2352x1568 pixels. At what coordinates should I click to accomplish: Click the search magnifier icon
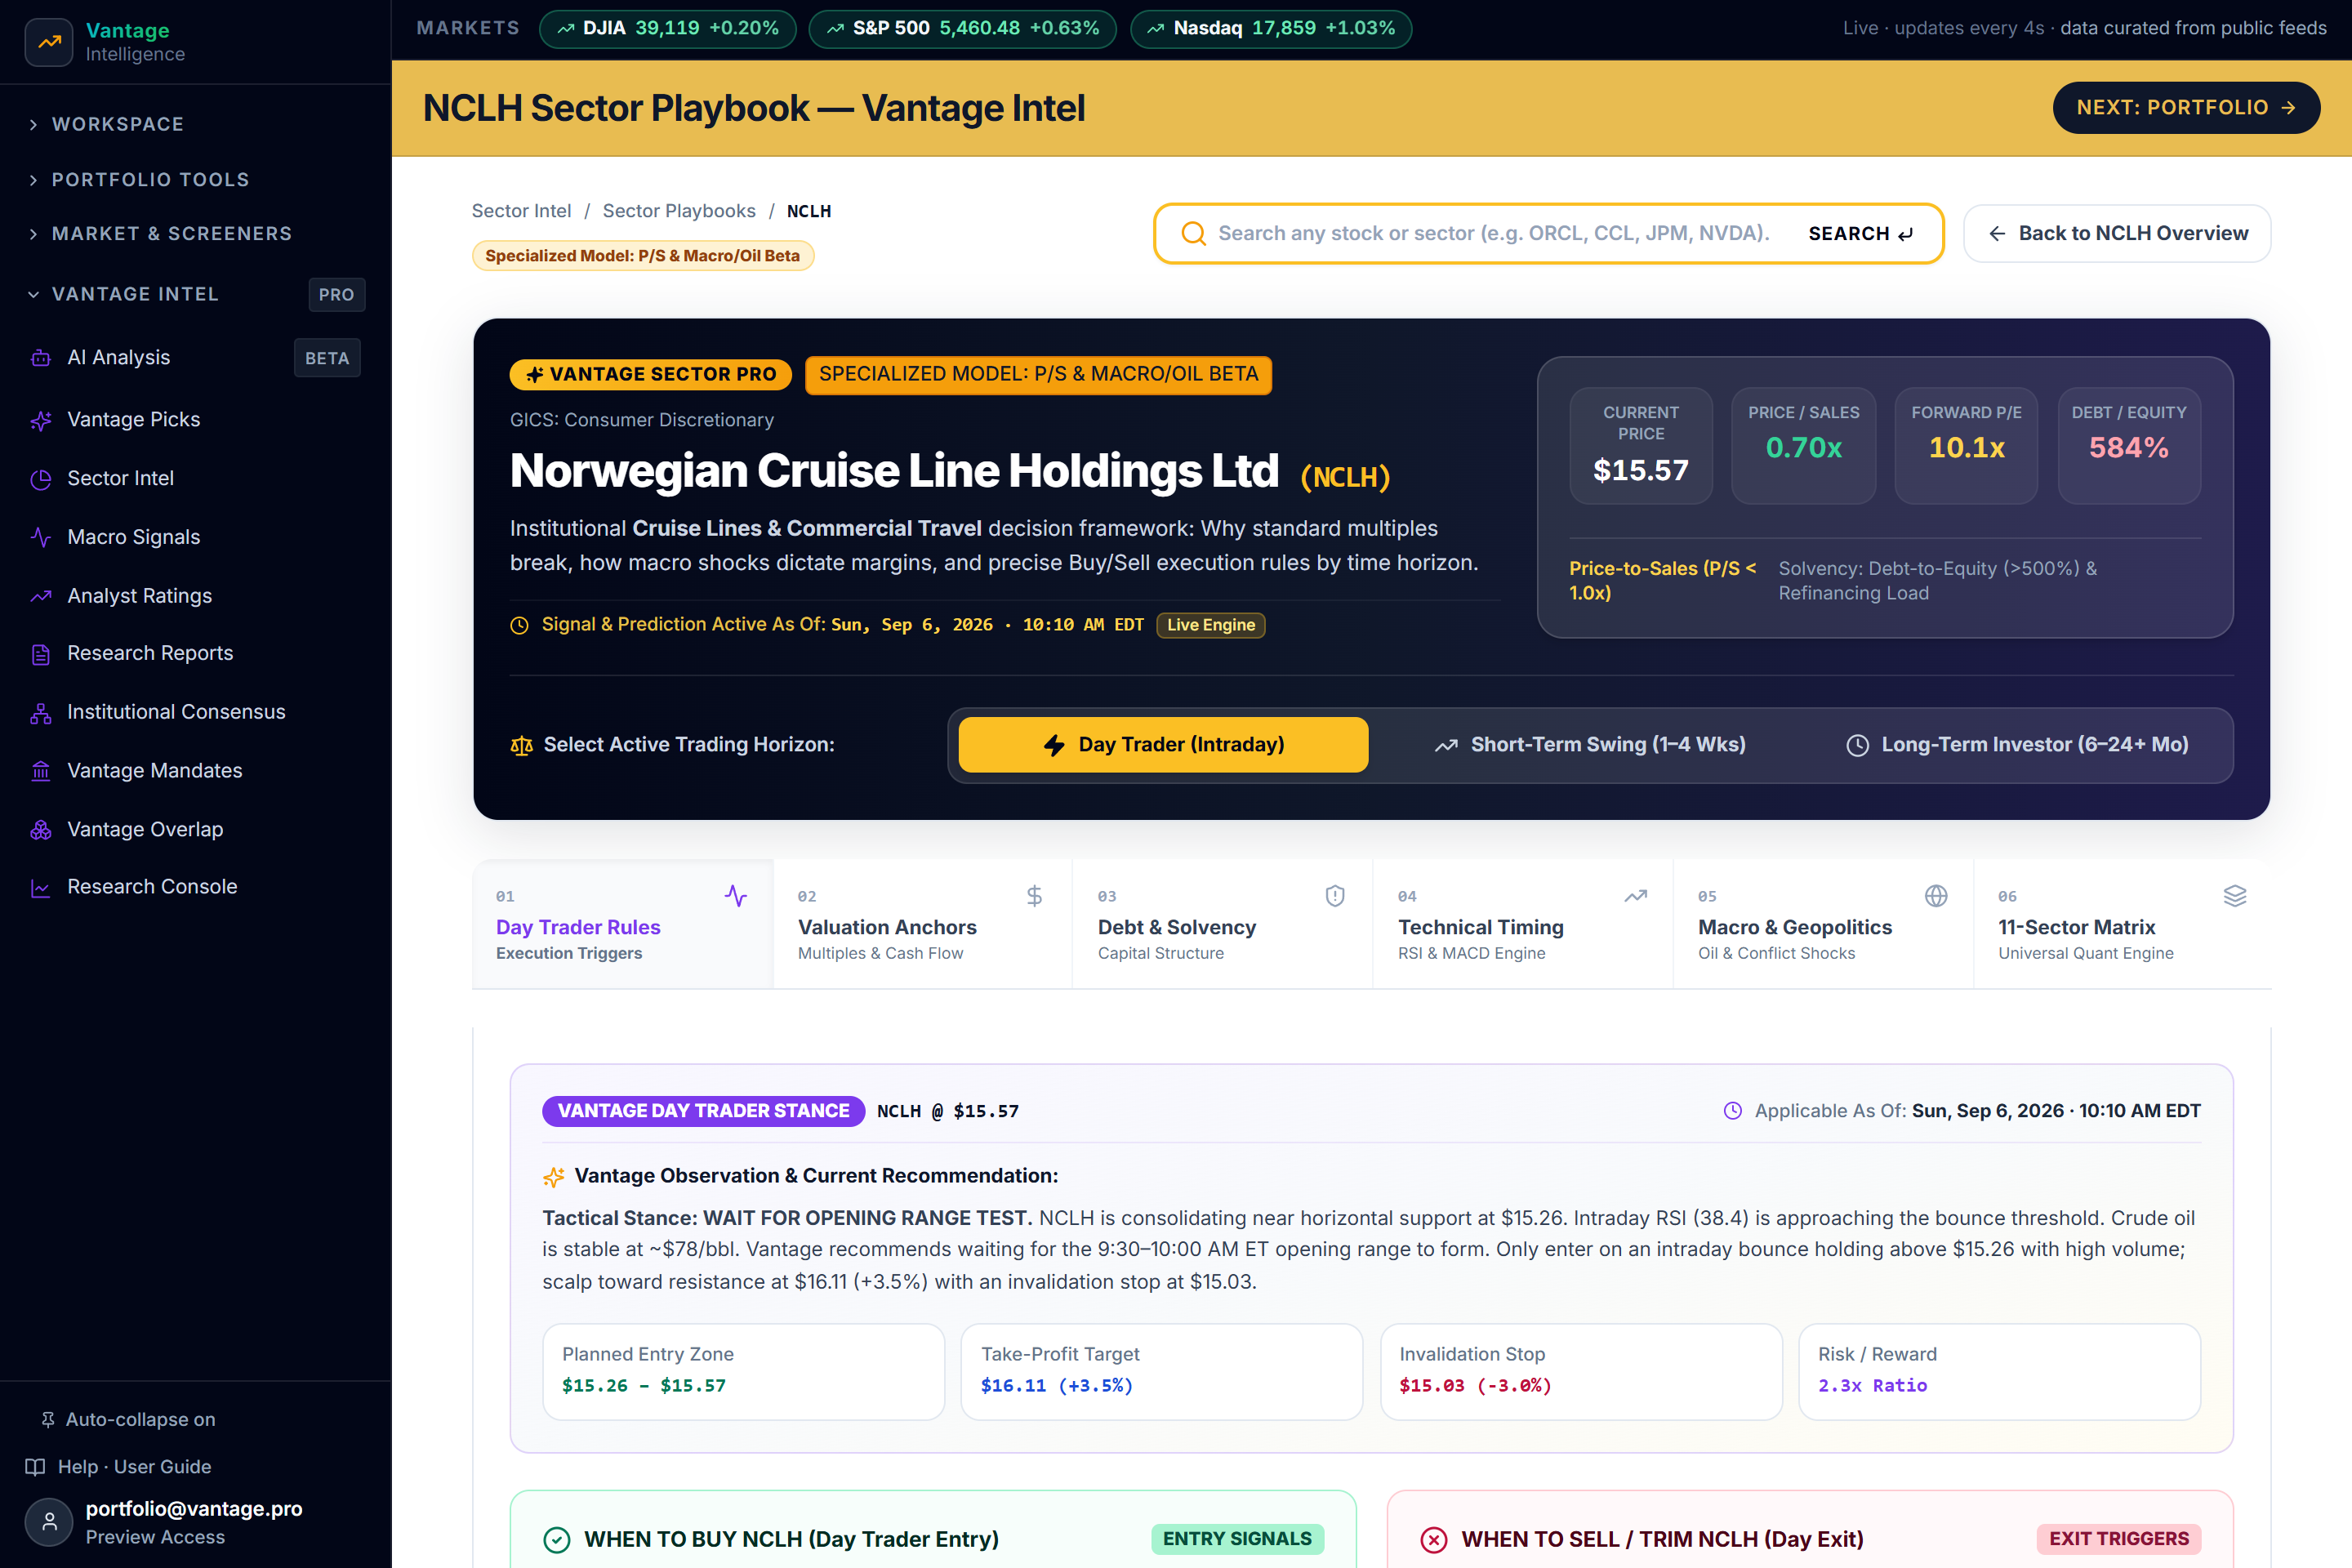1193,234
